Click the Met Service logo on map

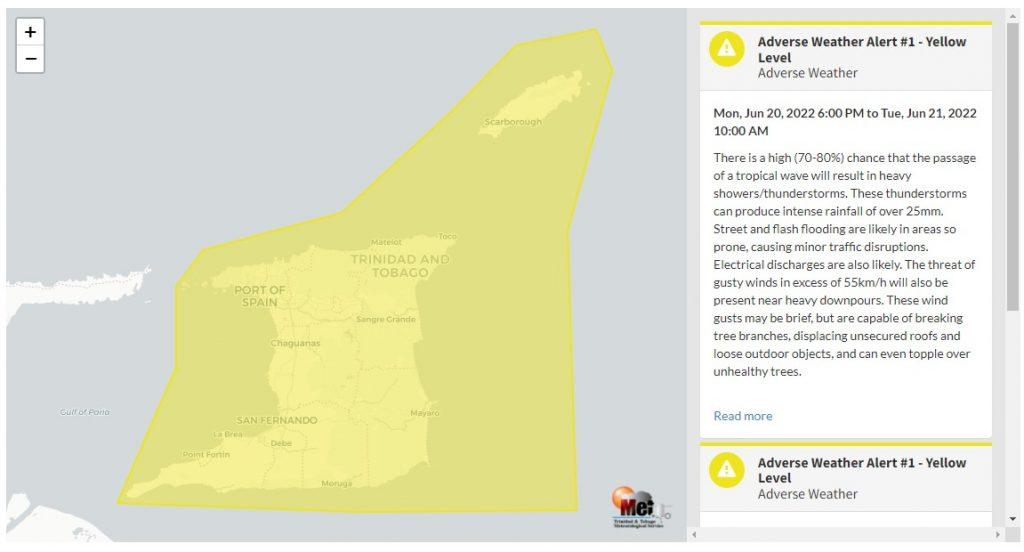point(639,507)
